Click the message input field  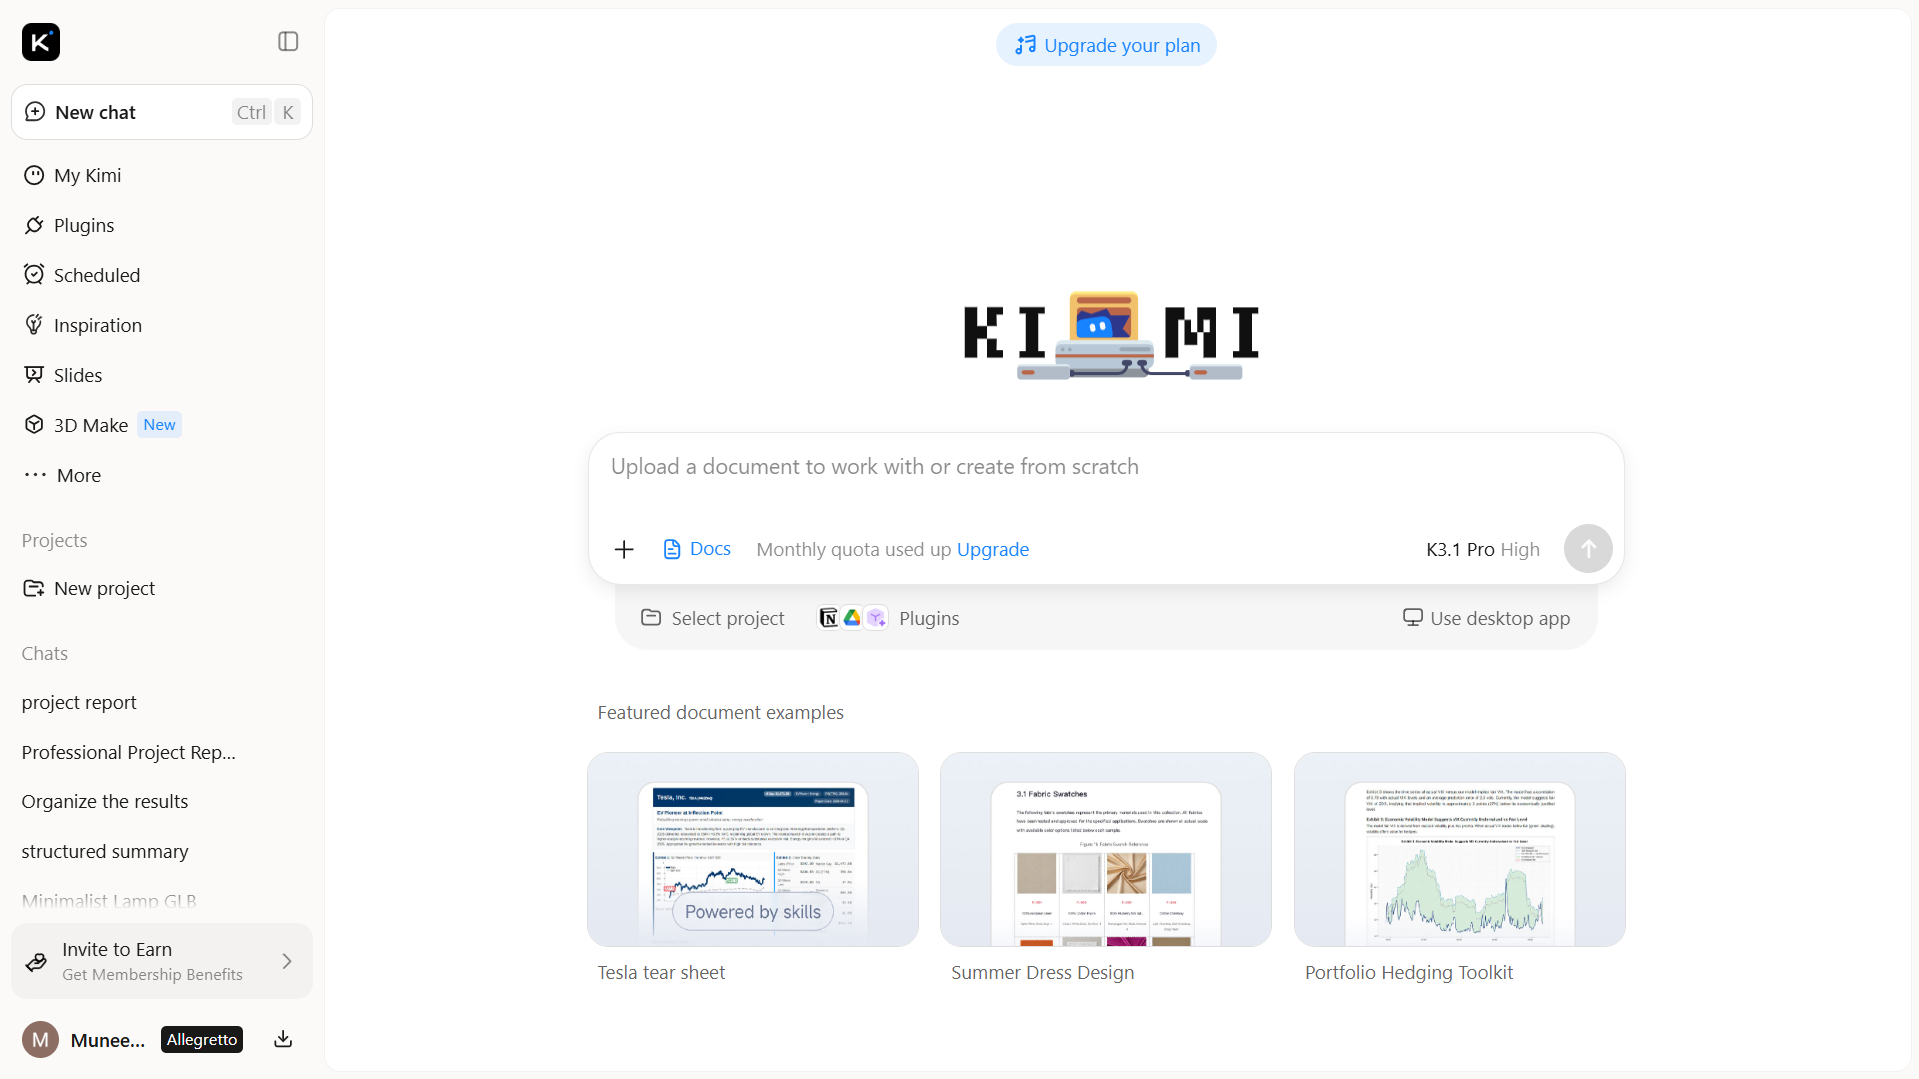[1105, 467]
